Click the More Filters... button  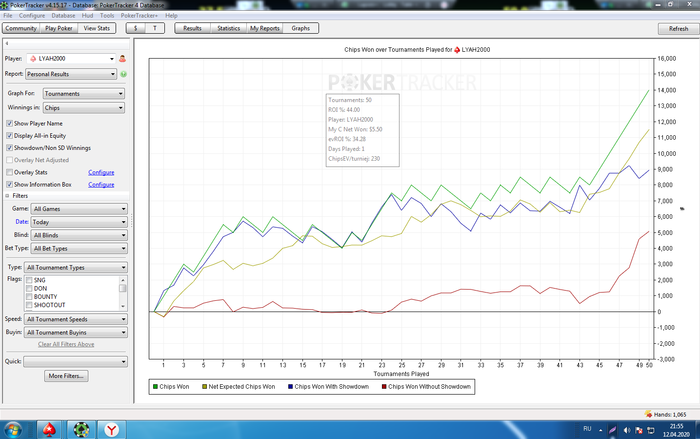[x=66, y=376]
